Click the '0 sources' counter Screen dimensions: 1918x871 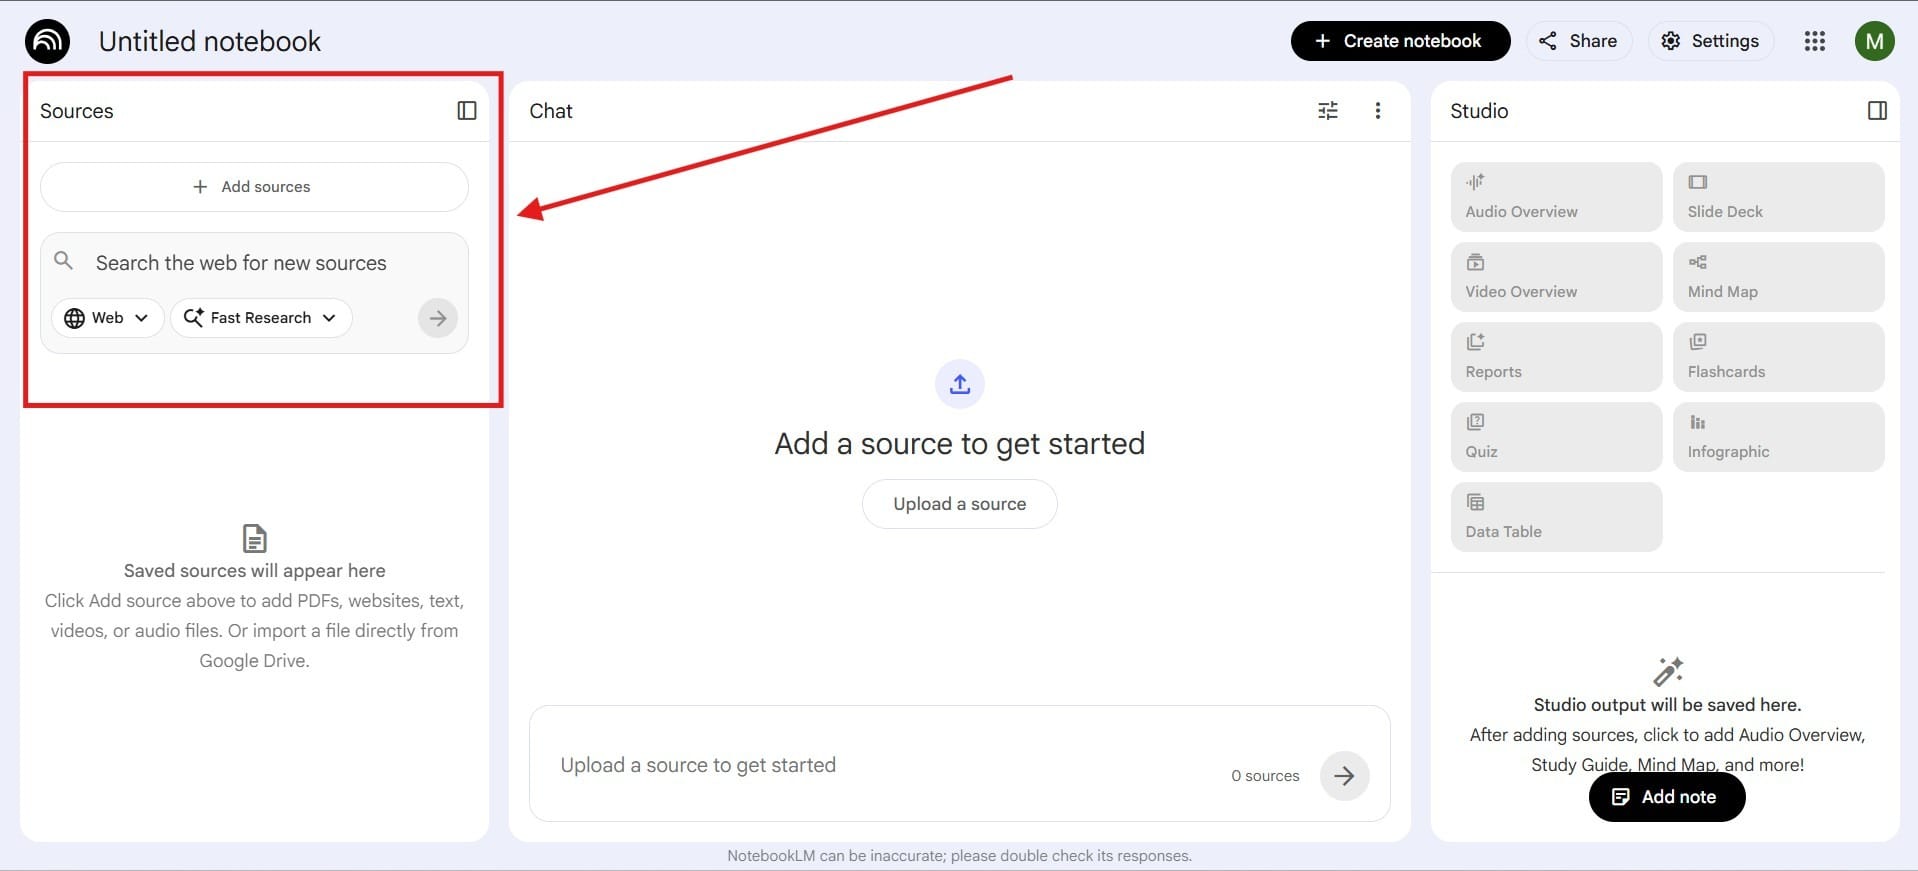click(1265, 776)
